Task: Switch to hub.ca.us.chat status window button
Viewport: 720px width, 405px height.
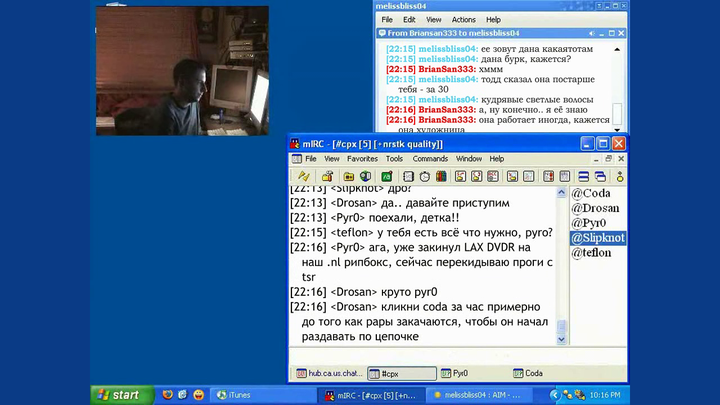Action: 329,373
